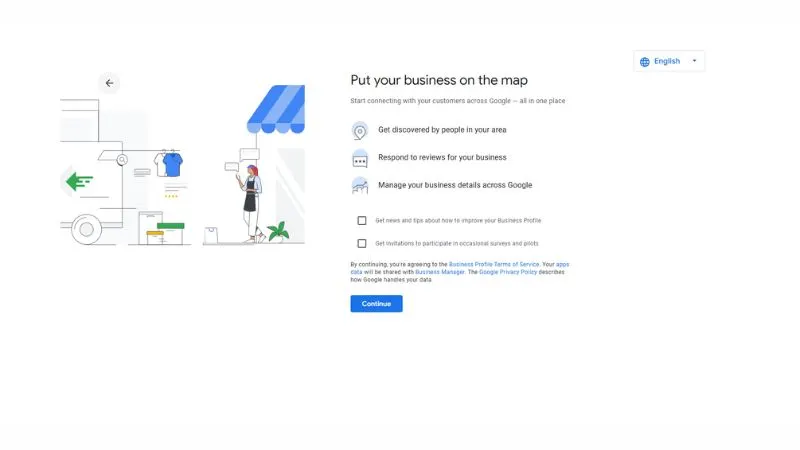Image resolution: width=800 pixels, height=450 pixels.
Task: Click the globe language icon
Action: 645,62
